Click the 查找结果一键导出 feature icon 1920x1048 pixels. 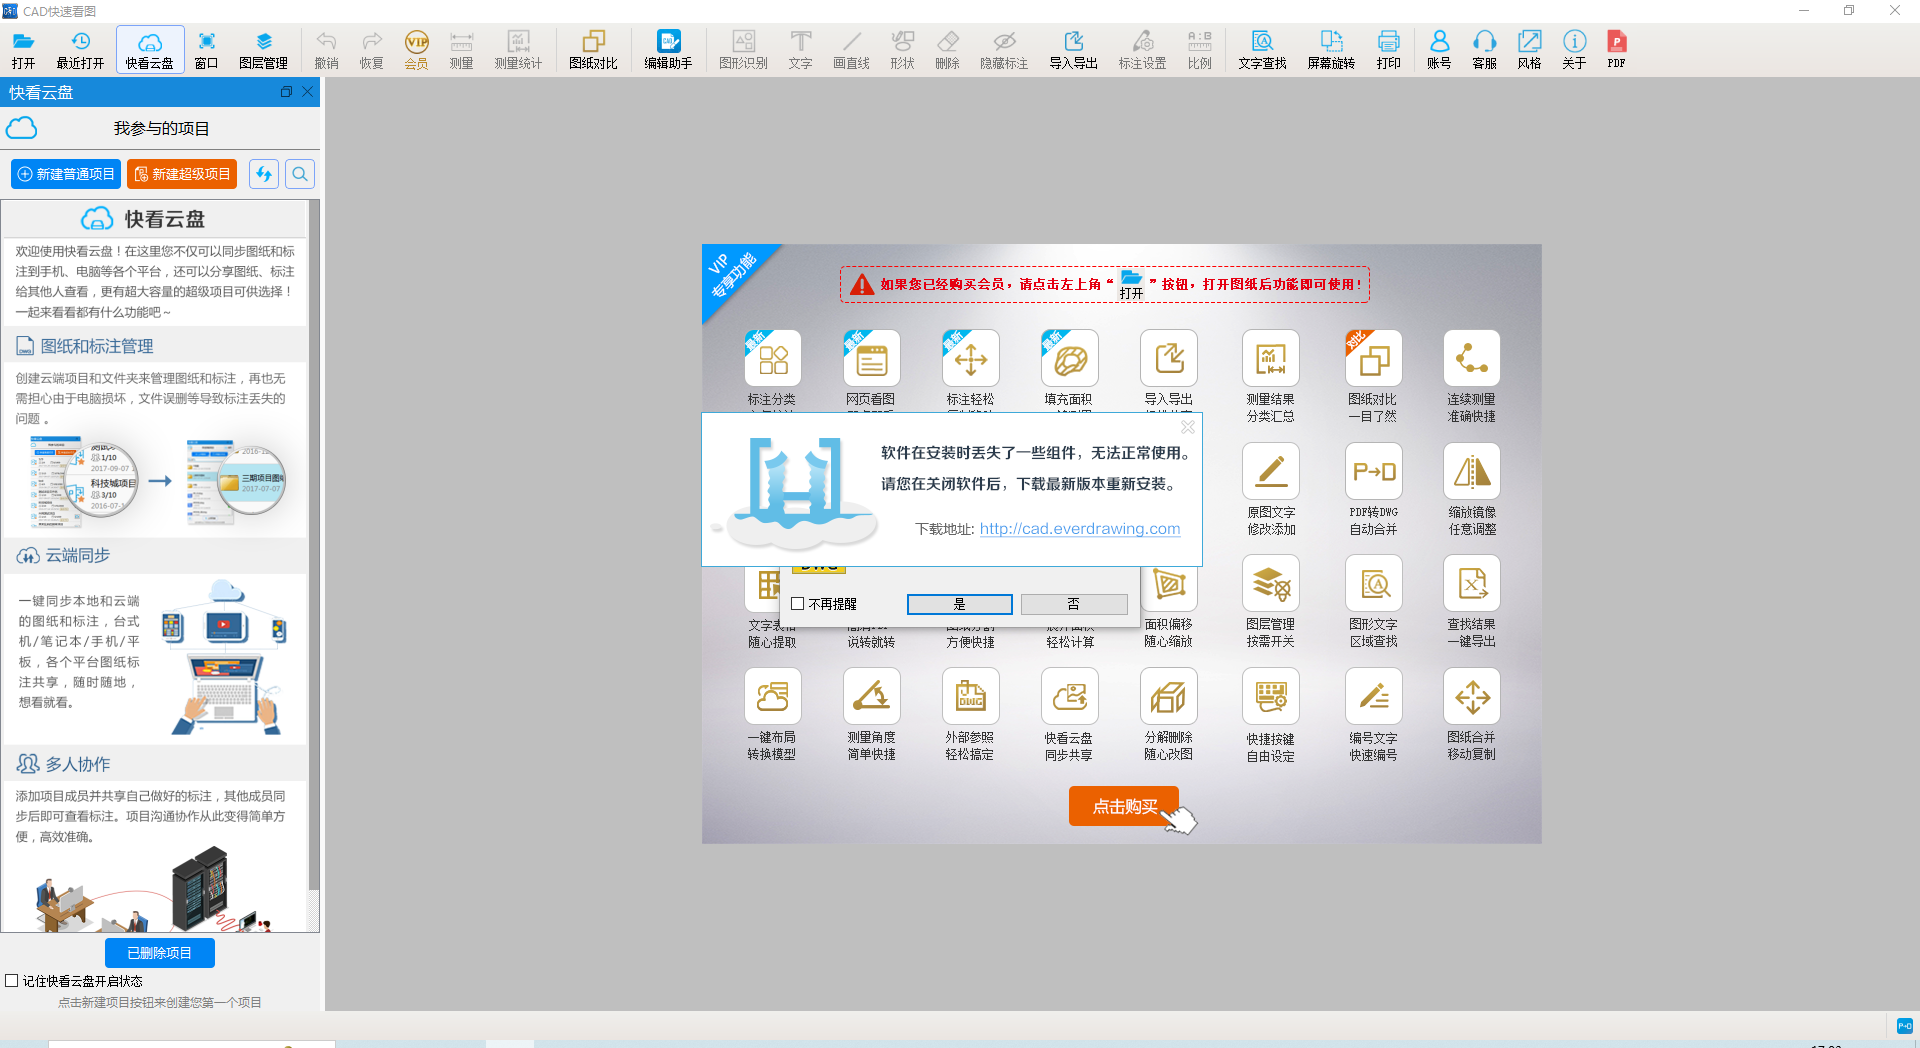(1471, 583)
